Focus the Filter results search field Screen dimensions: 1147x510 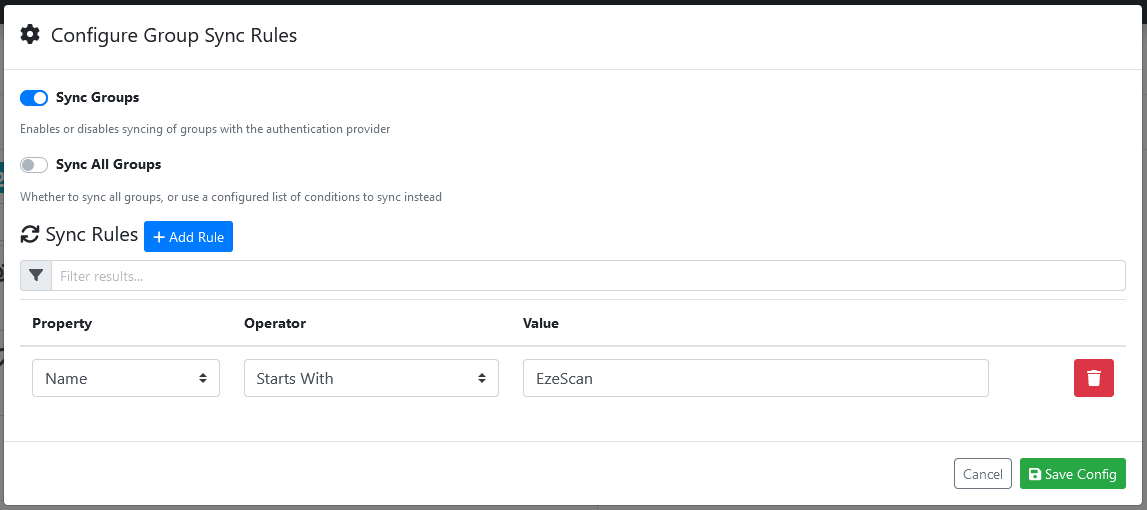pos(588,276)
